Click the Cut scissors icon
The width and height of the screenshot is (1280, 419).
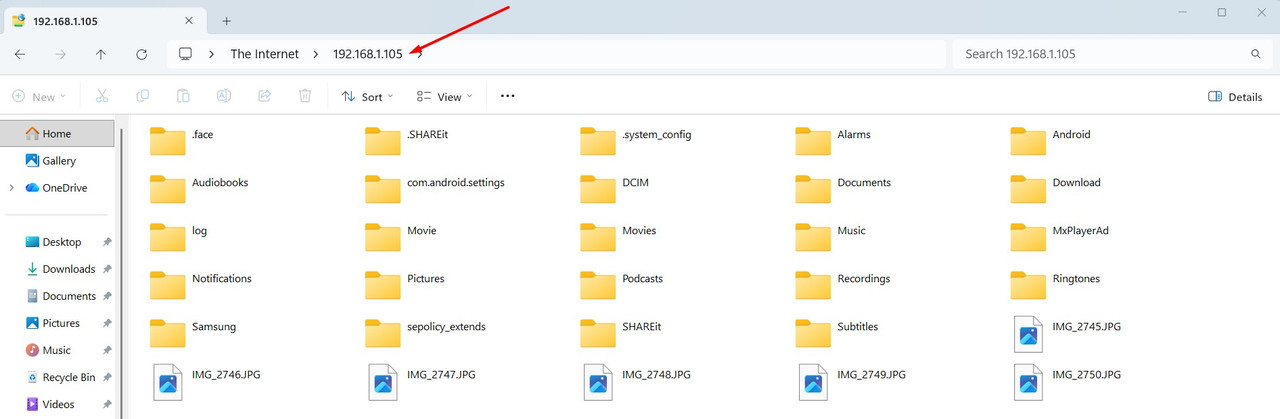click(x=101, y=96)
